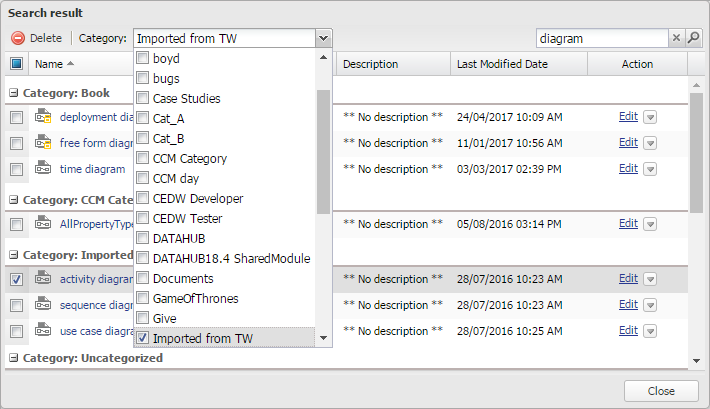The height and width of the screenshot is (409, 710).
Task: Select GameOfThrones in the category list
Action: pyautogui.click(x=142, y=298)
